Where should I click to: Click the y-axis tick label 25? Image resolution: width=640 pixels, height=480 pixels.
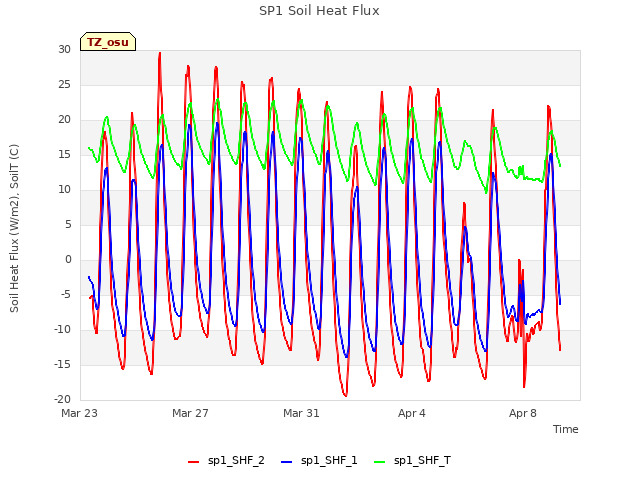tap(64, 84)
